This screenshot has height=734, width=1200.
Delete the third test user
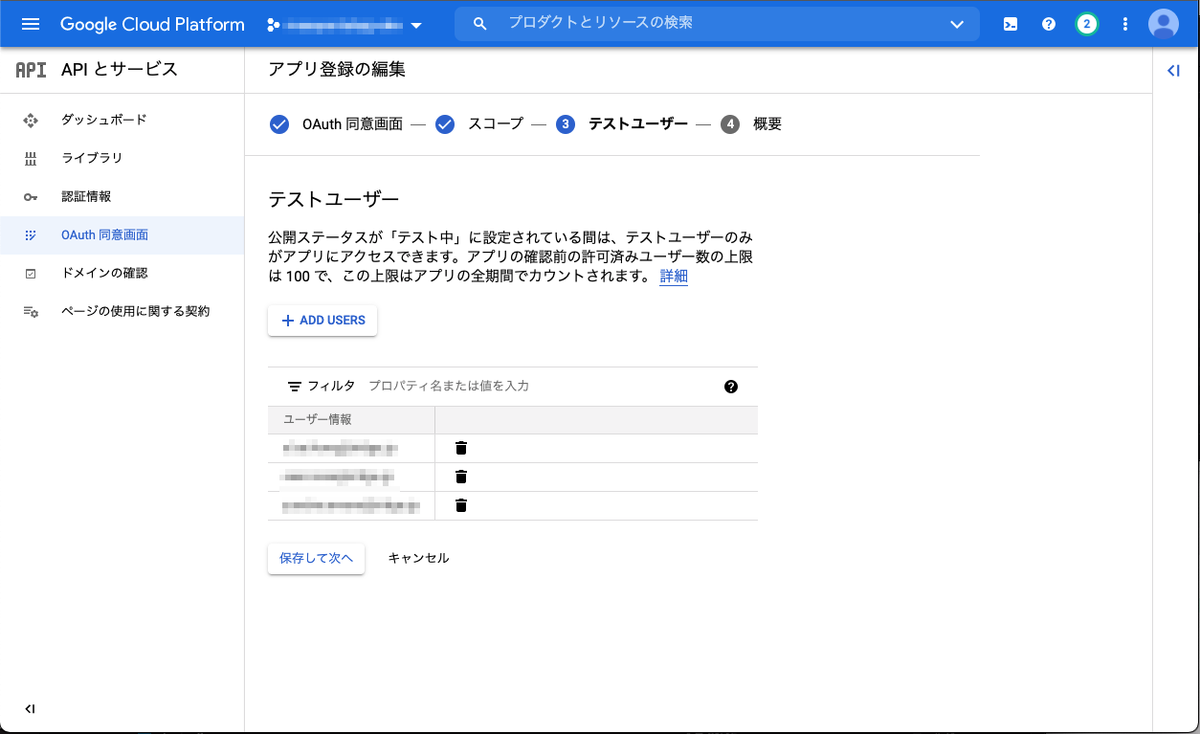click(461, 505)
